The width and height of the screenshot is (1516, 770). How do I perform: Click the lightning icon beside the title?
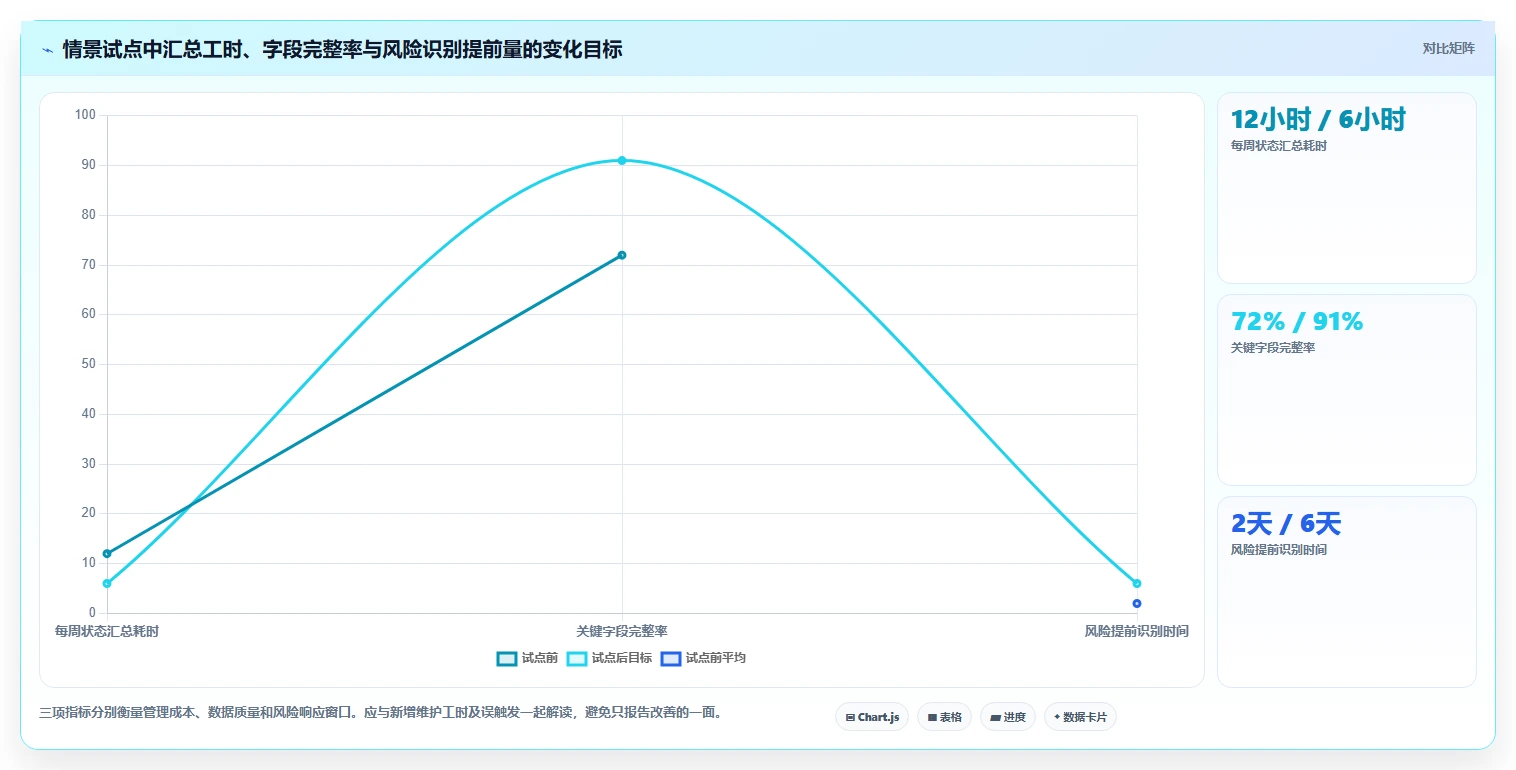pyautogui.click(x=48, y=50)
